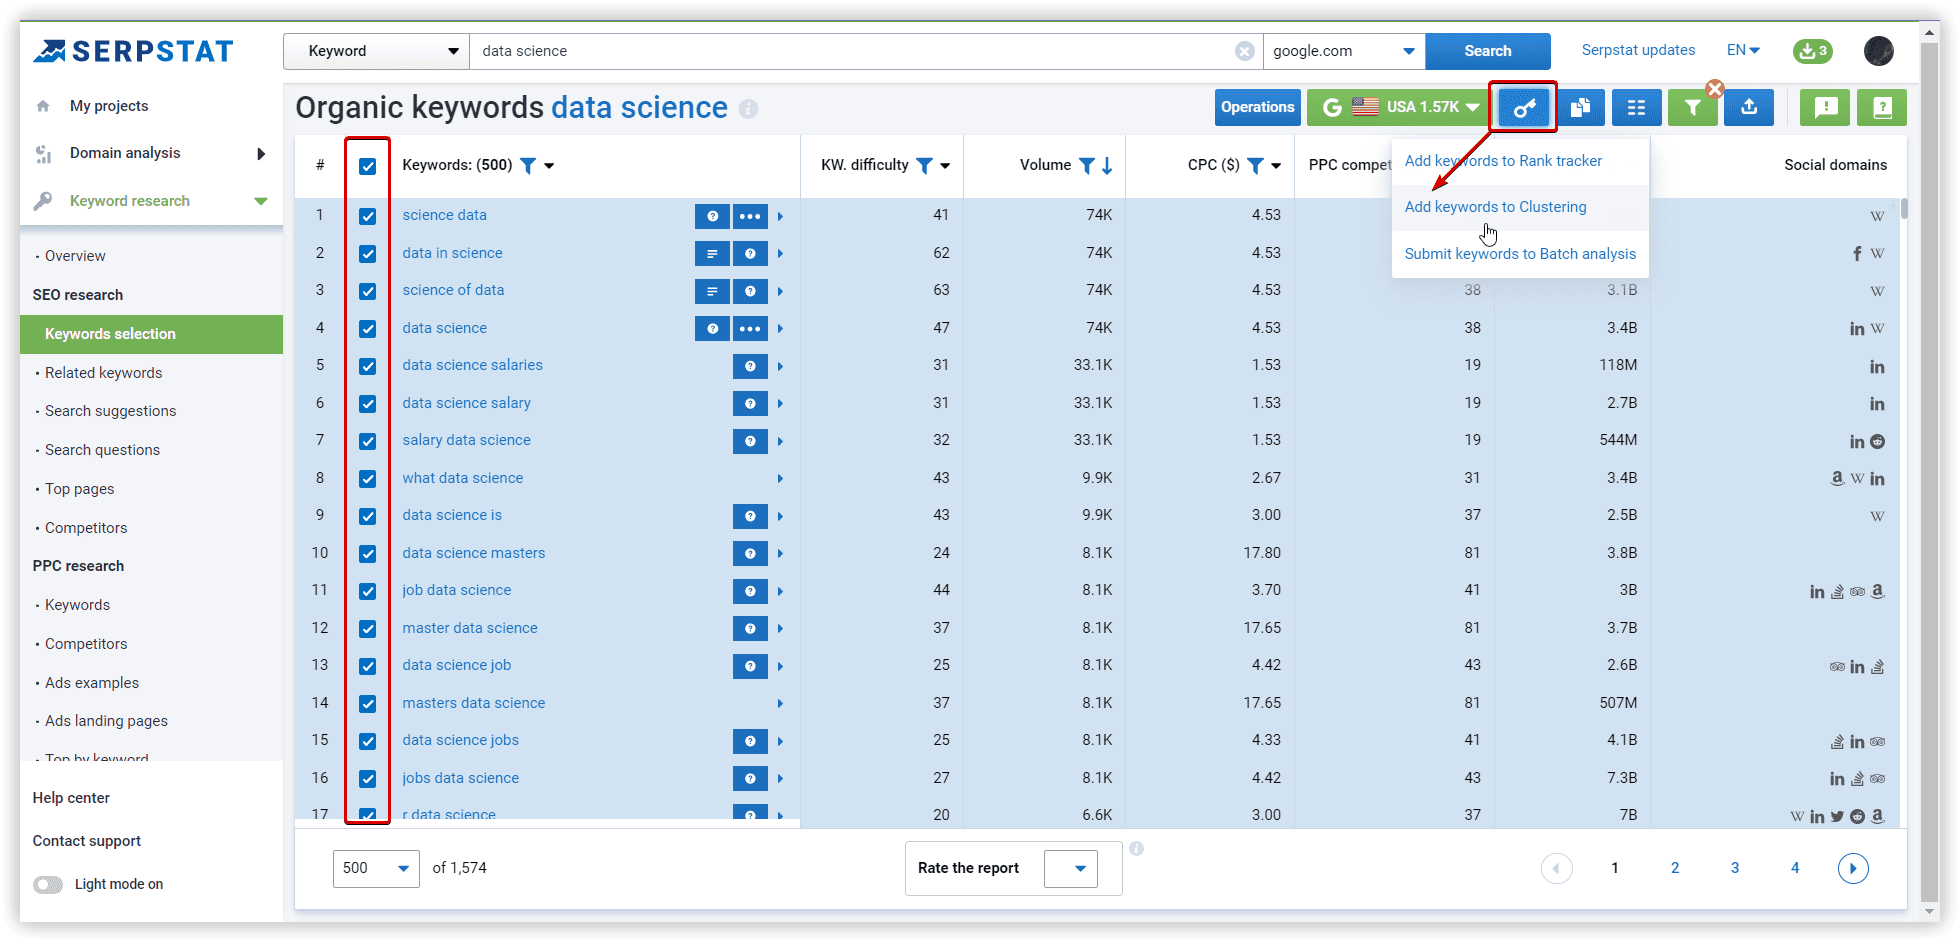Screen dimensions: 1960x942
Task: Toggle the Light mode on switch
Action: 48,884
